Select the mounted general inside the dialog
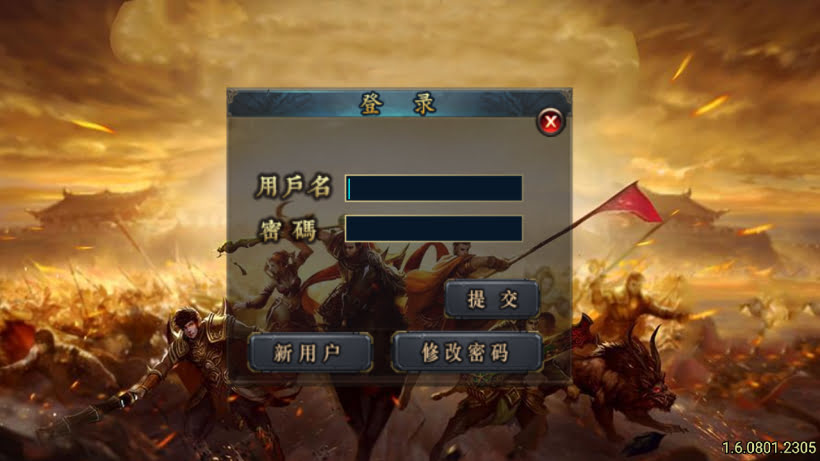 coord(361,282)
